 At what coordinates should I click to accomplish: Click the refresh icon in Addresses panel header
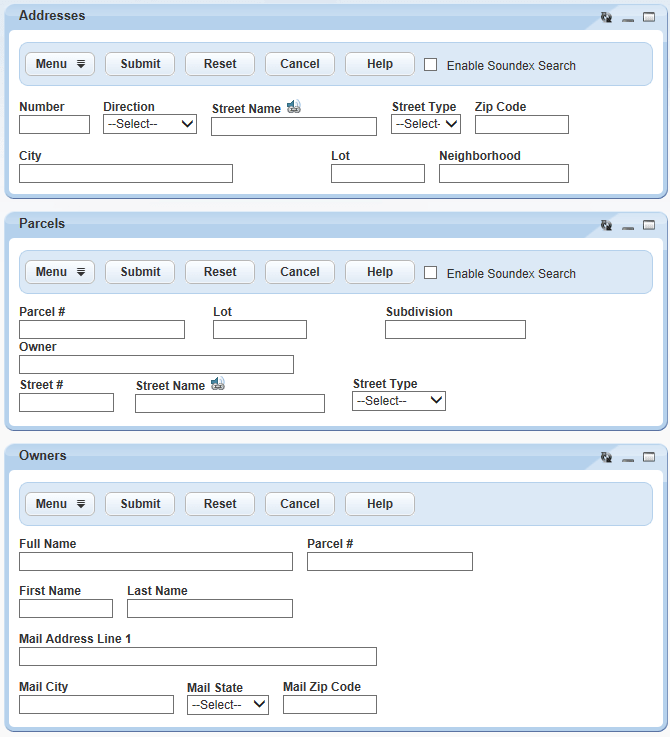click(x=606, y=18)
